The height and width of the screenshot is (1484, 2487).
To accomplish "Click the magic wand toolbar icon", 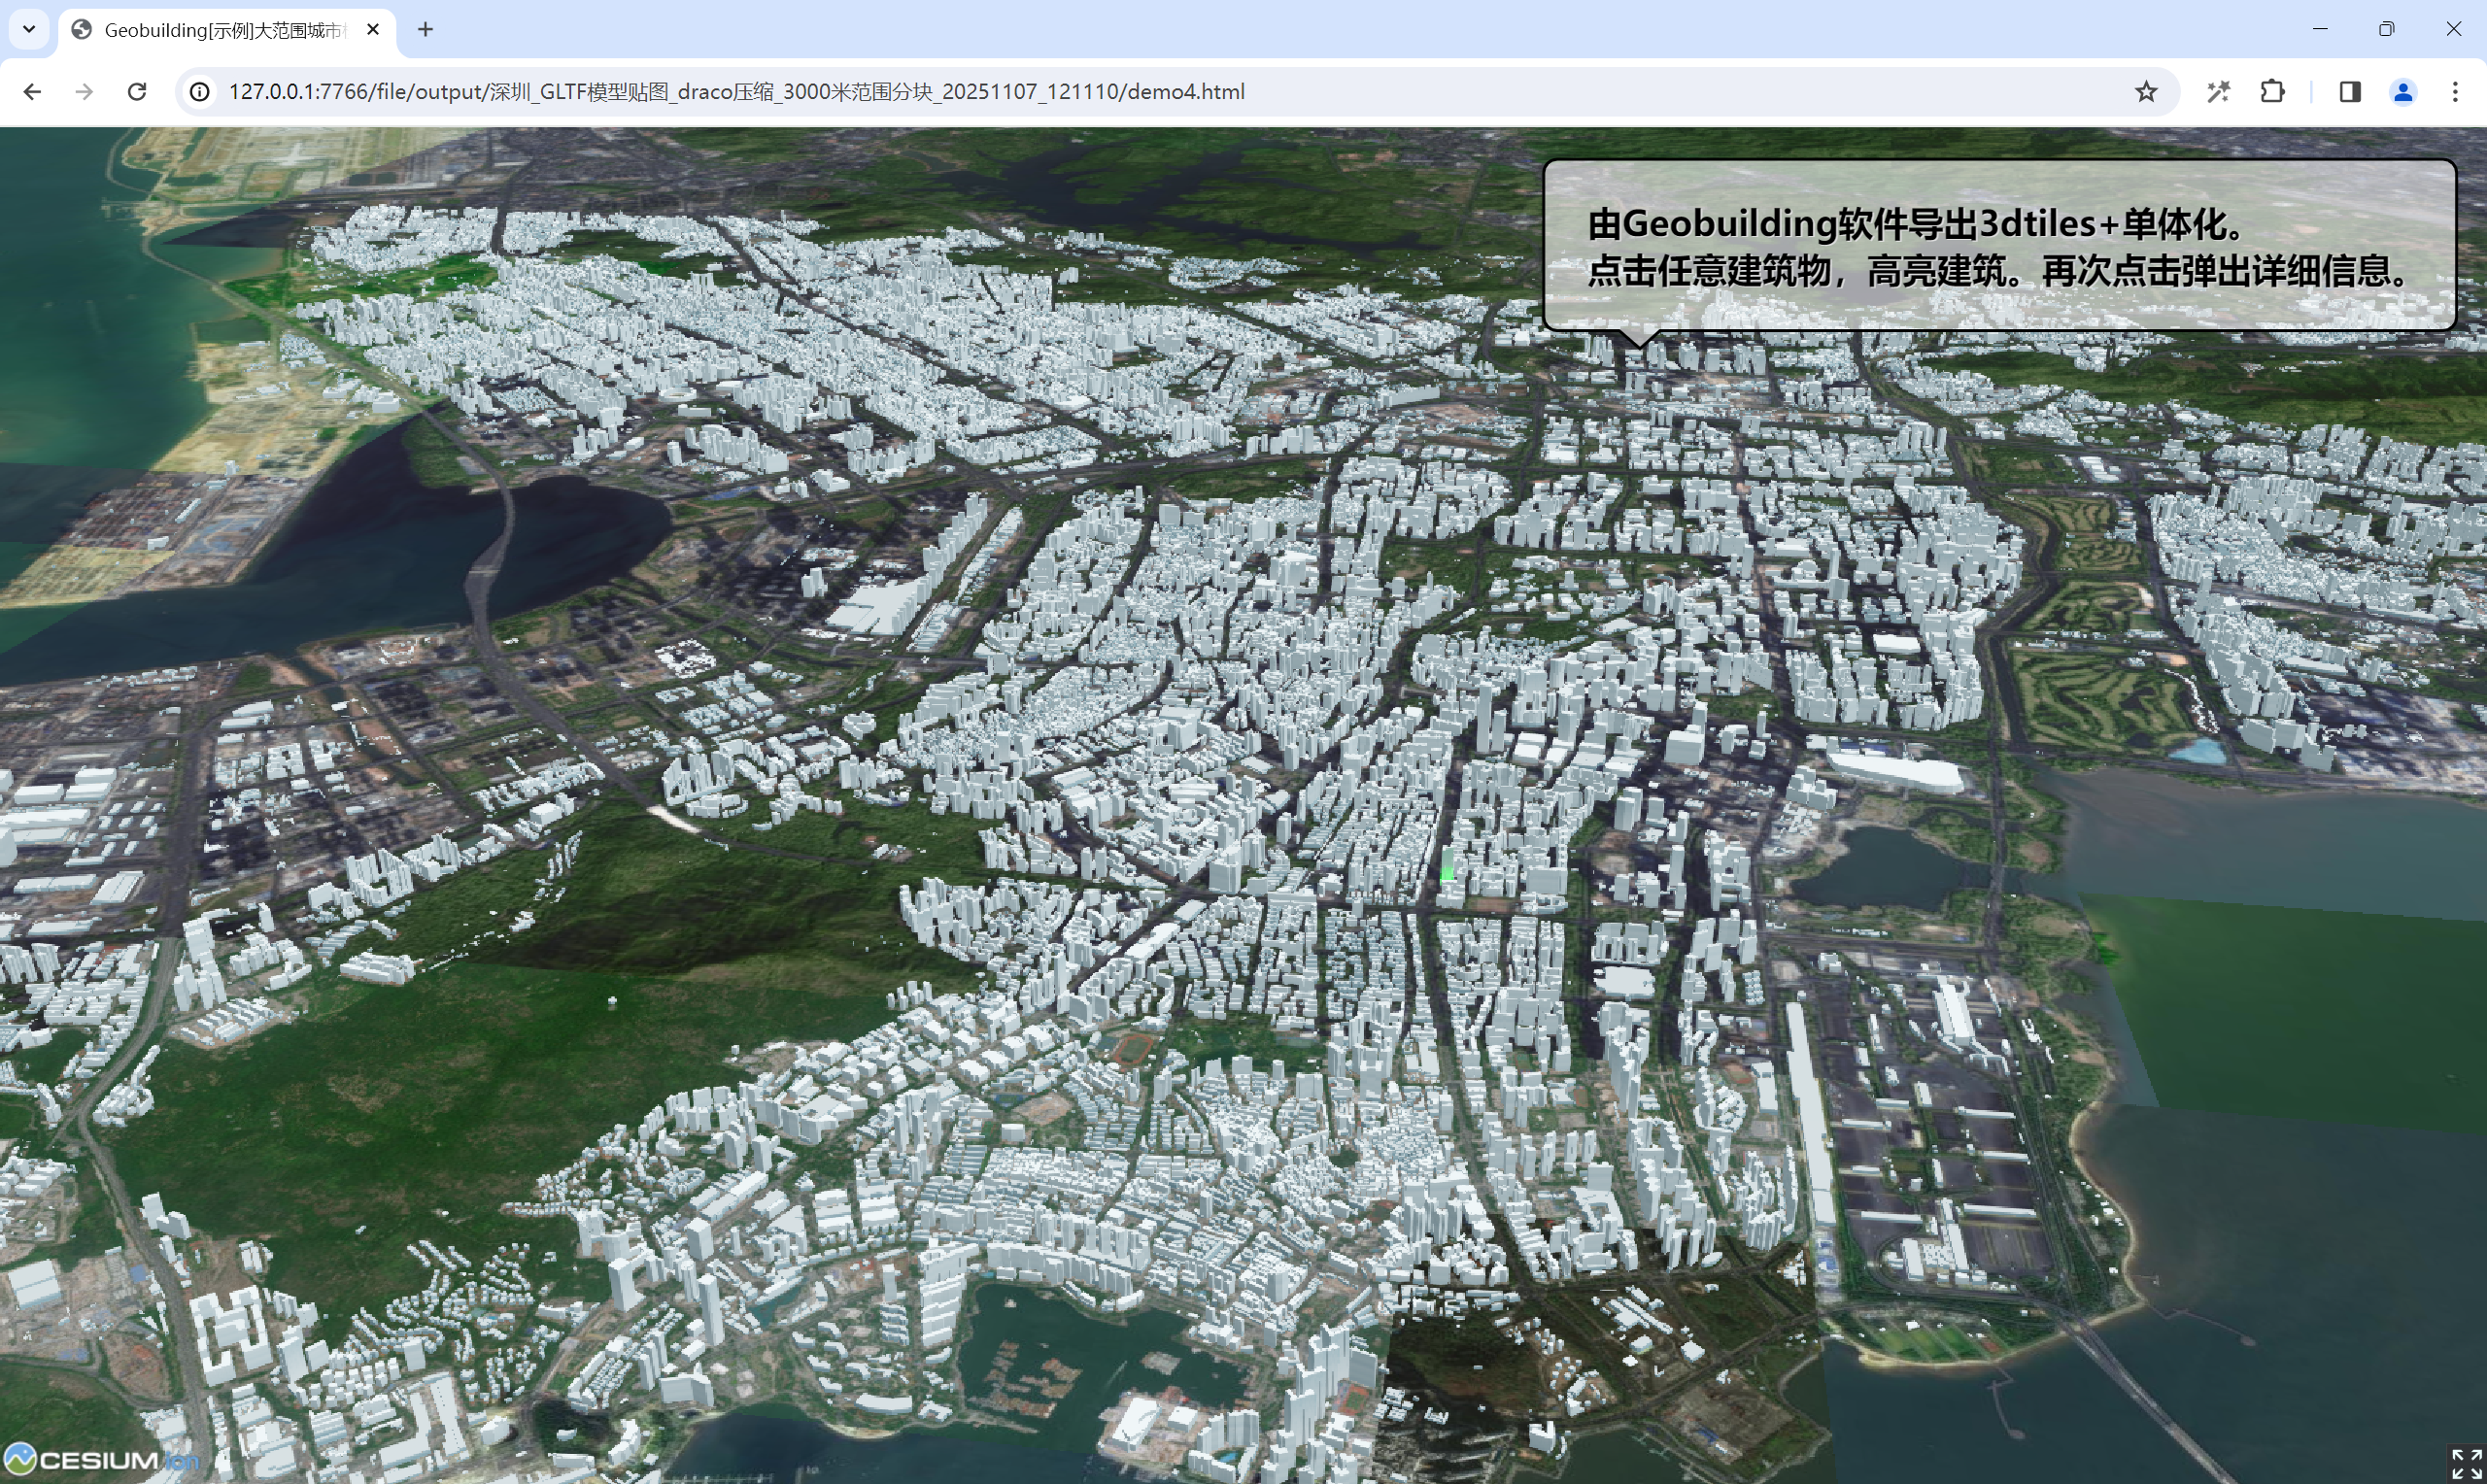I will click(x=2218, y=92).
